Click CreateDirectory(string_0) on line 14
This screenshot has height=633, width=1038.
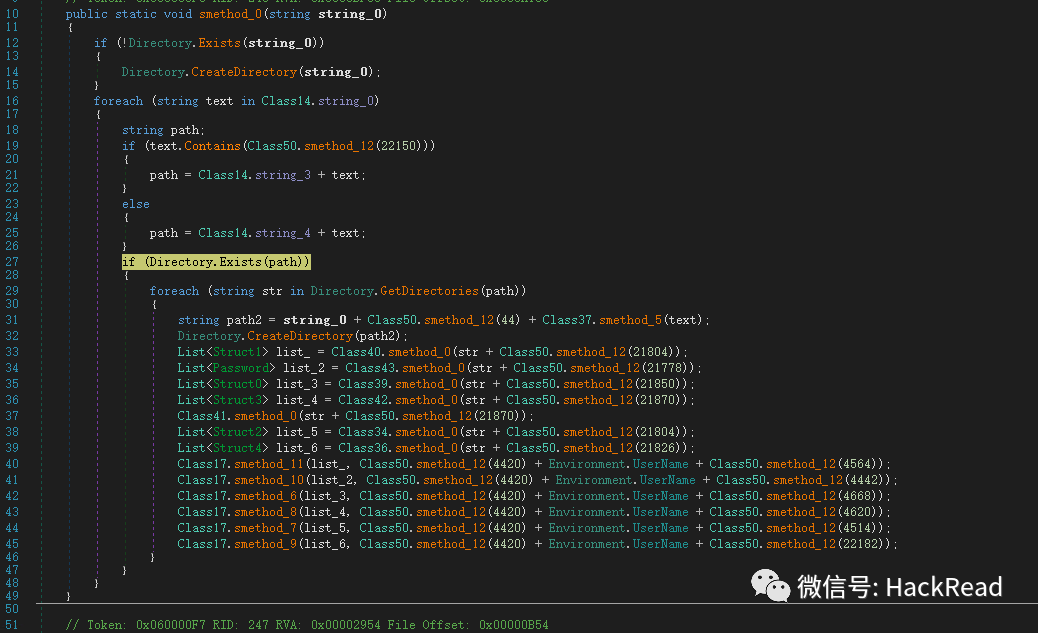click(x=283, y=72)
